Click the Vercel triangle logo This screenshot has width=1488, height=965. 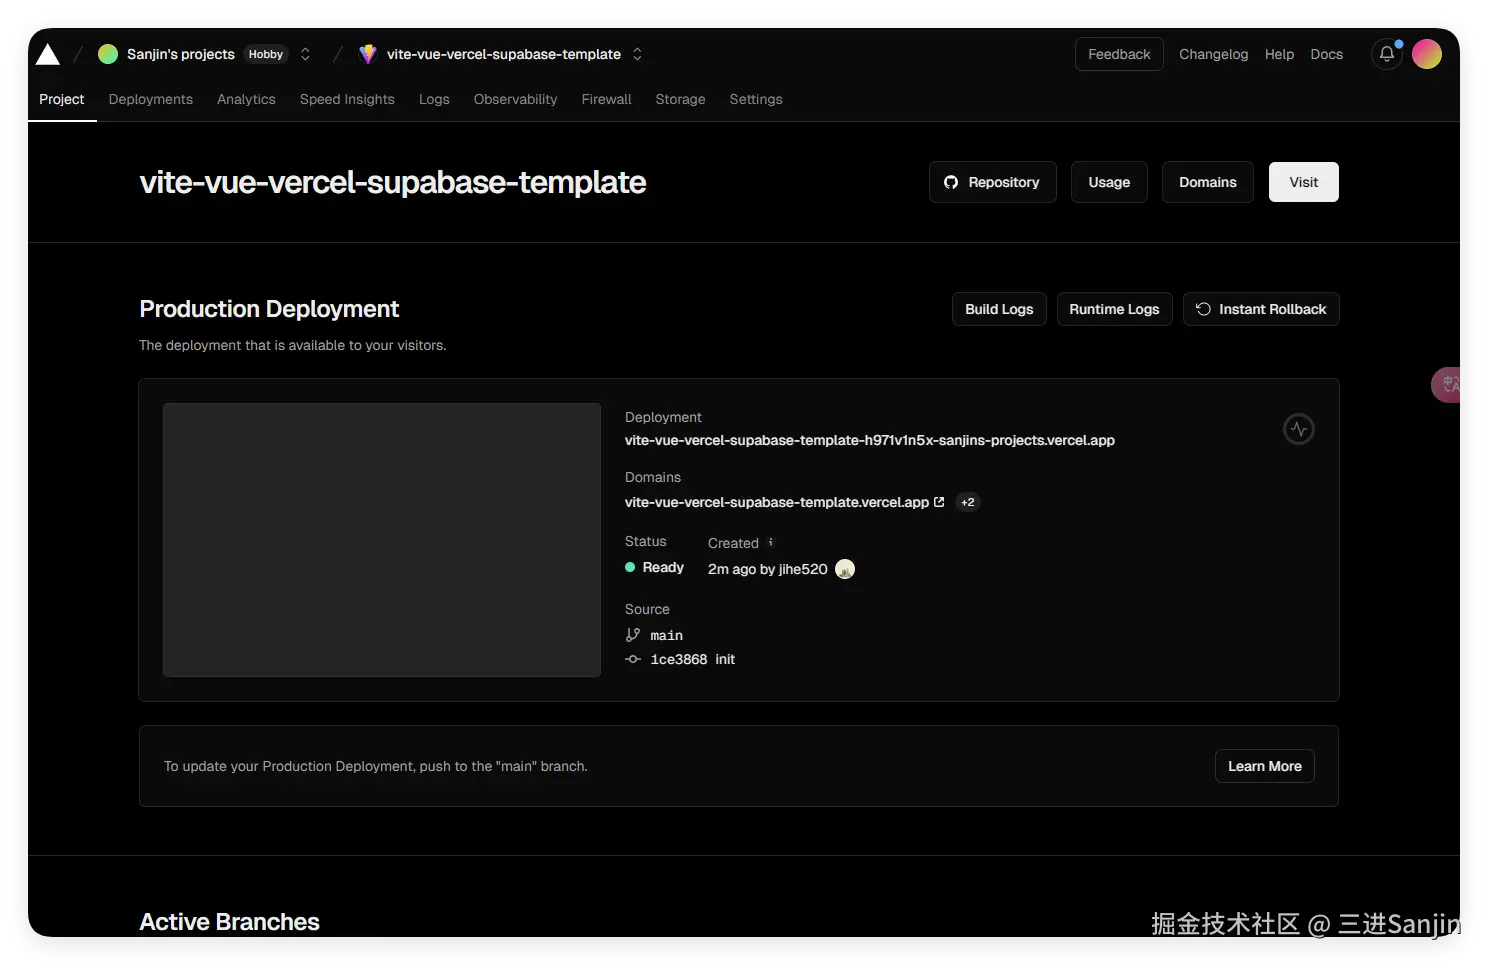(47, 54)
